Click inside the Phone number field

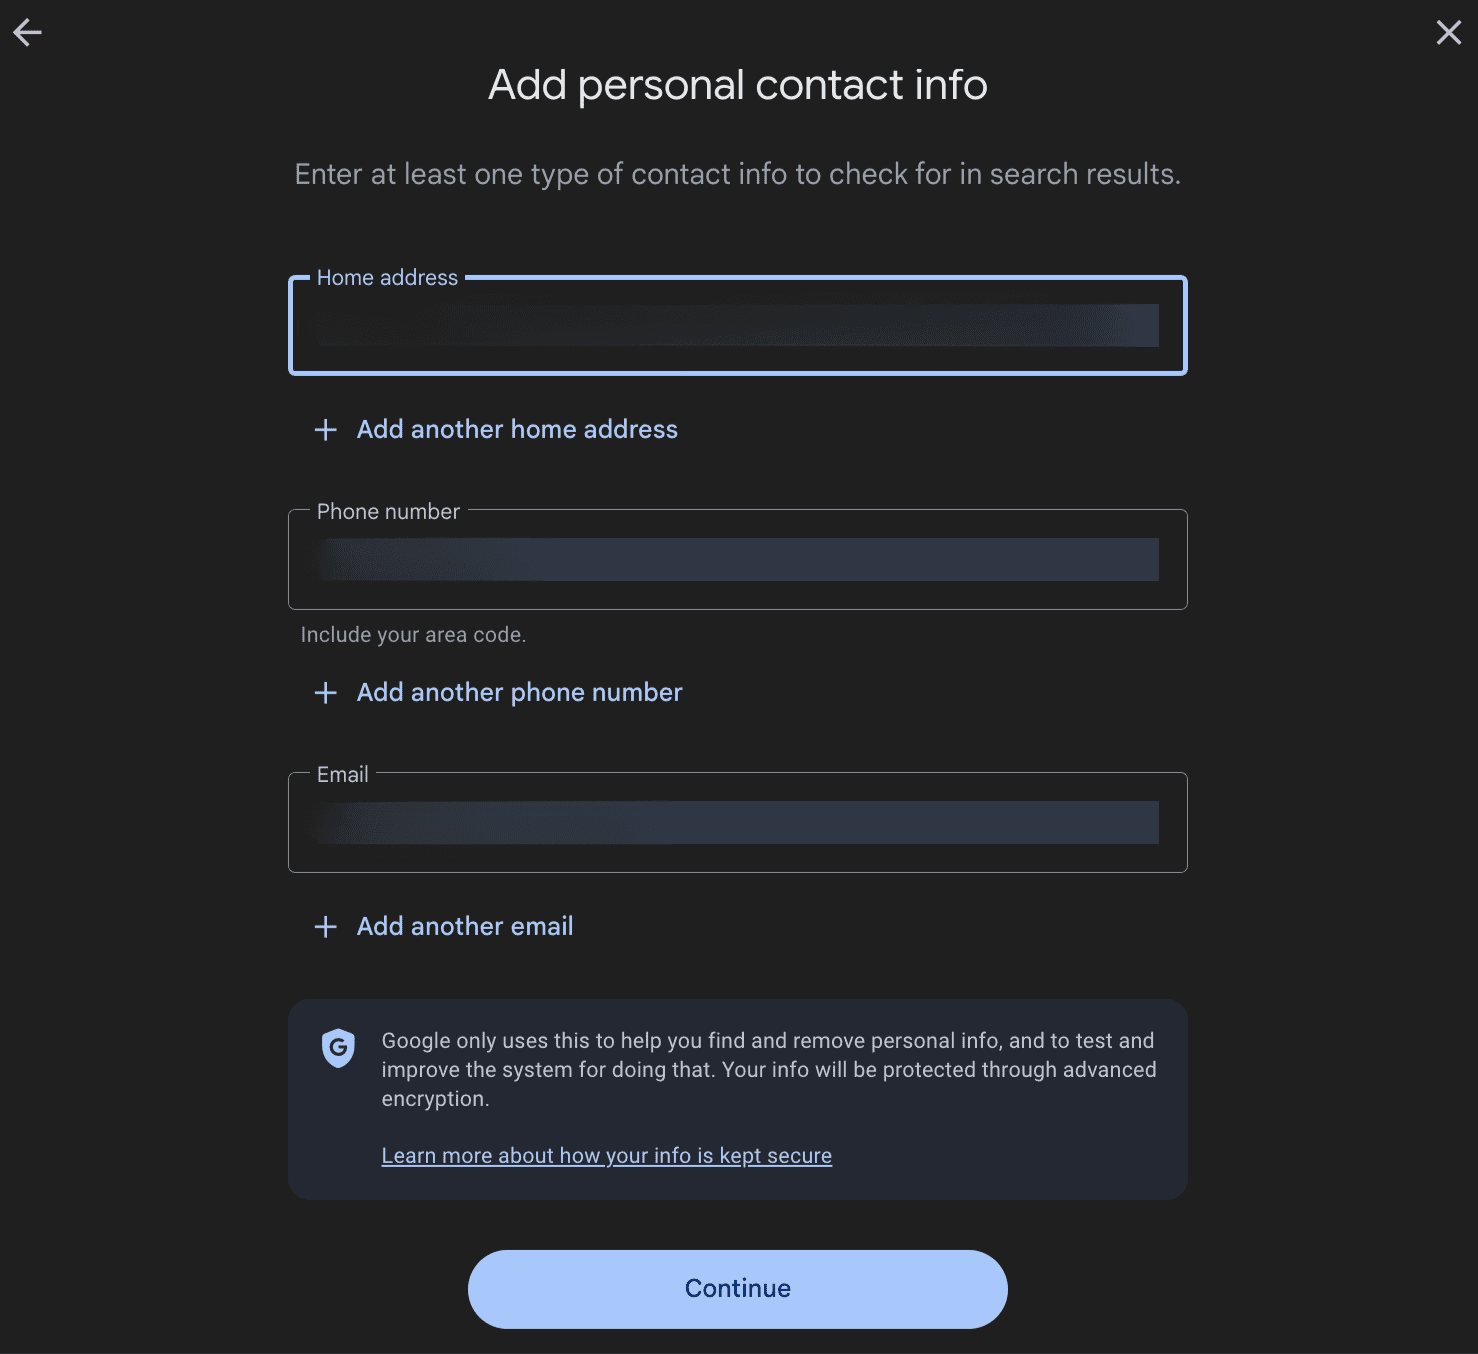pyautogui.click(x=737, y=559)
